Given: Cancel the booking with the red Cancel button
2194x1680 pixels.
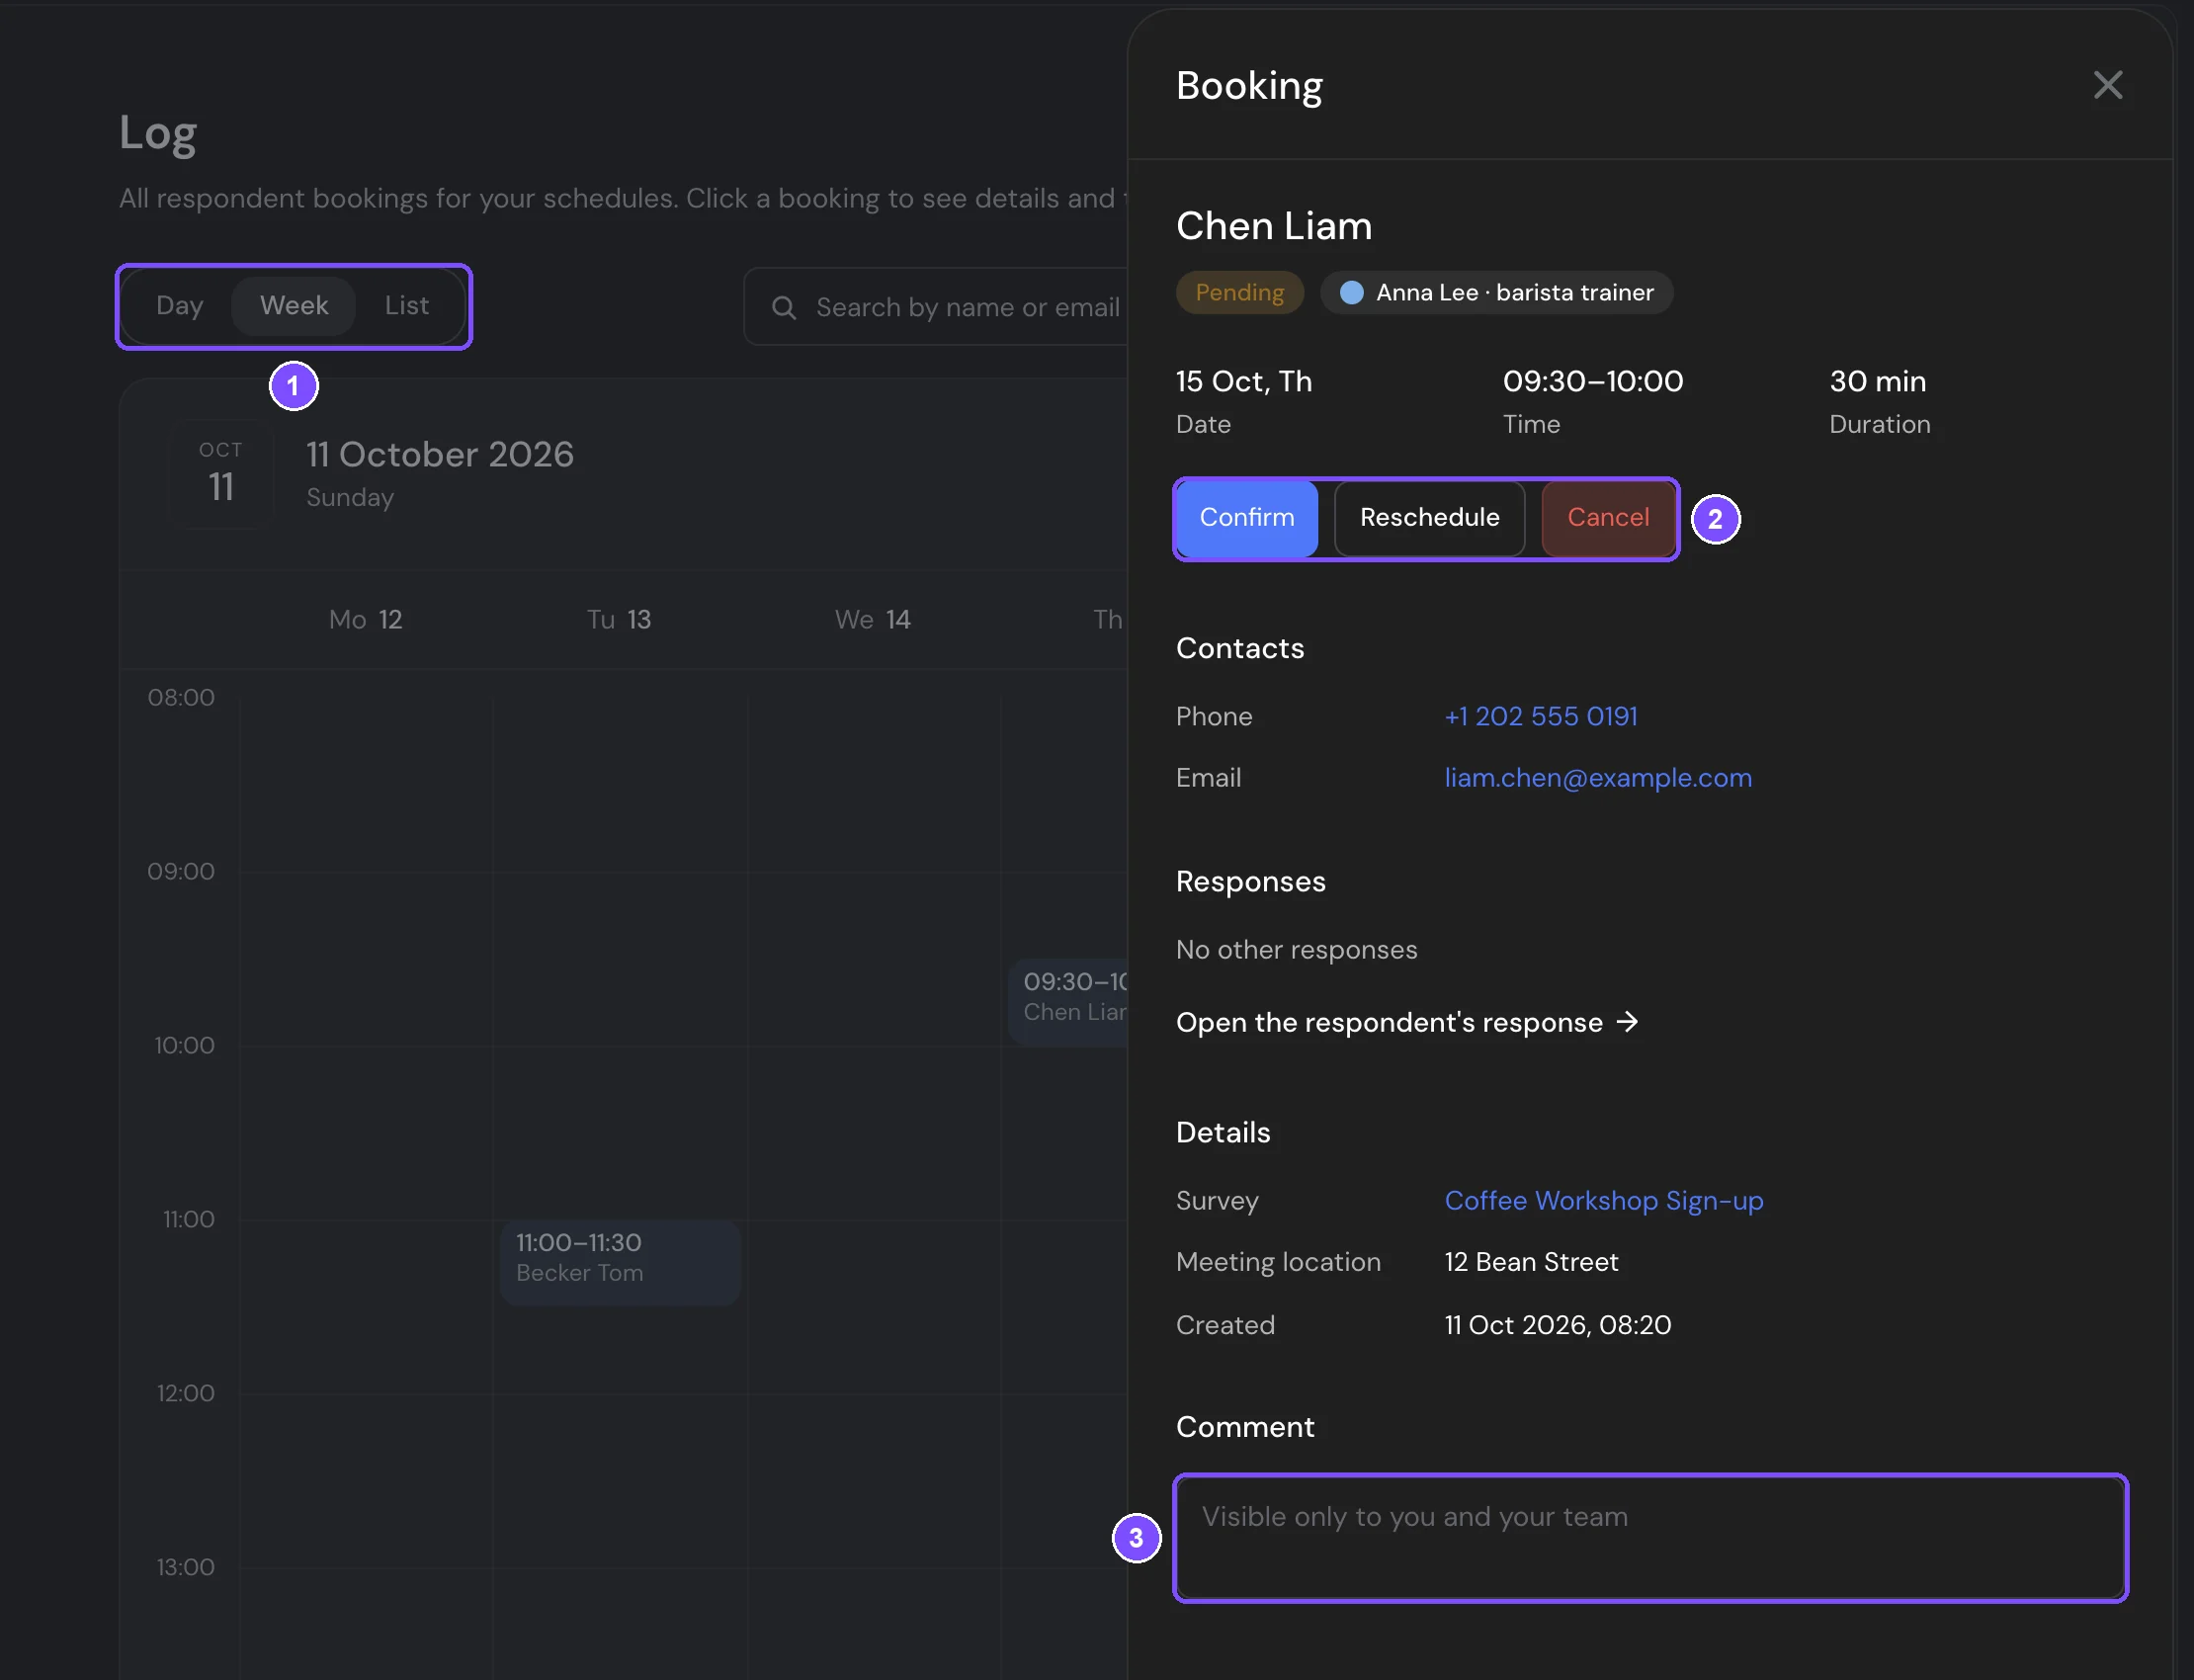Looking at the screenshot, I should click(1608, 518).
